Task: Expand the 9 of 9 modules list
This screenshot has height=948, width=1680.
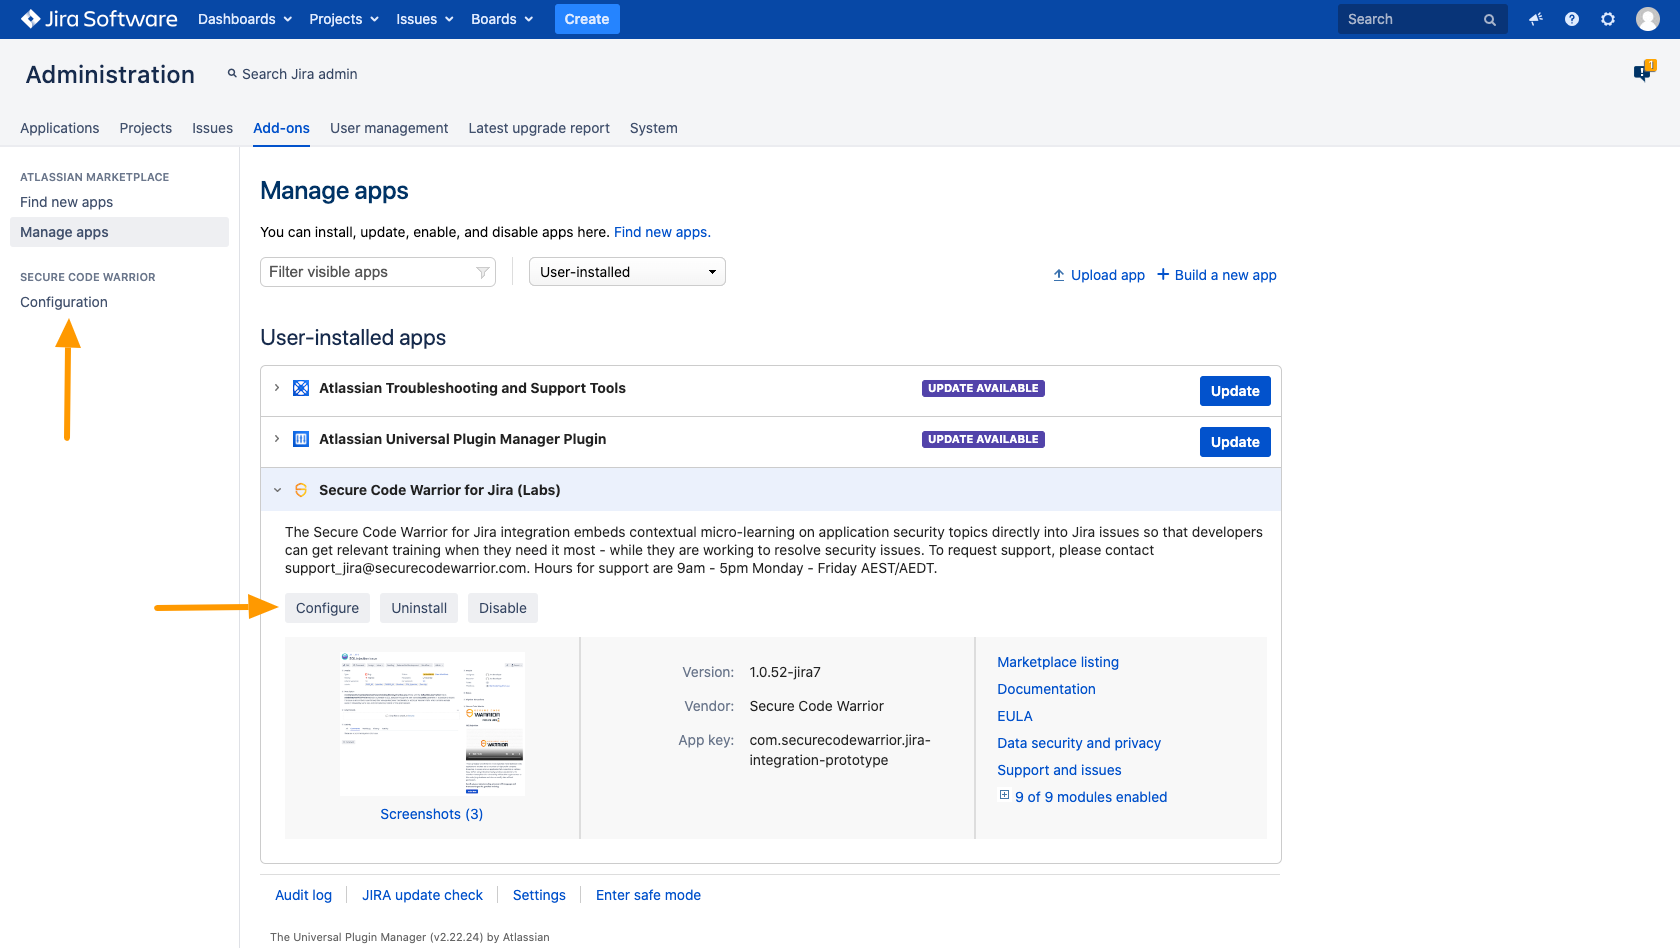Action: 1004,795
